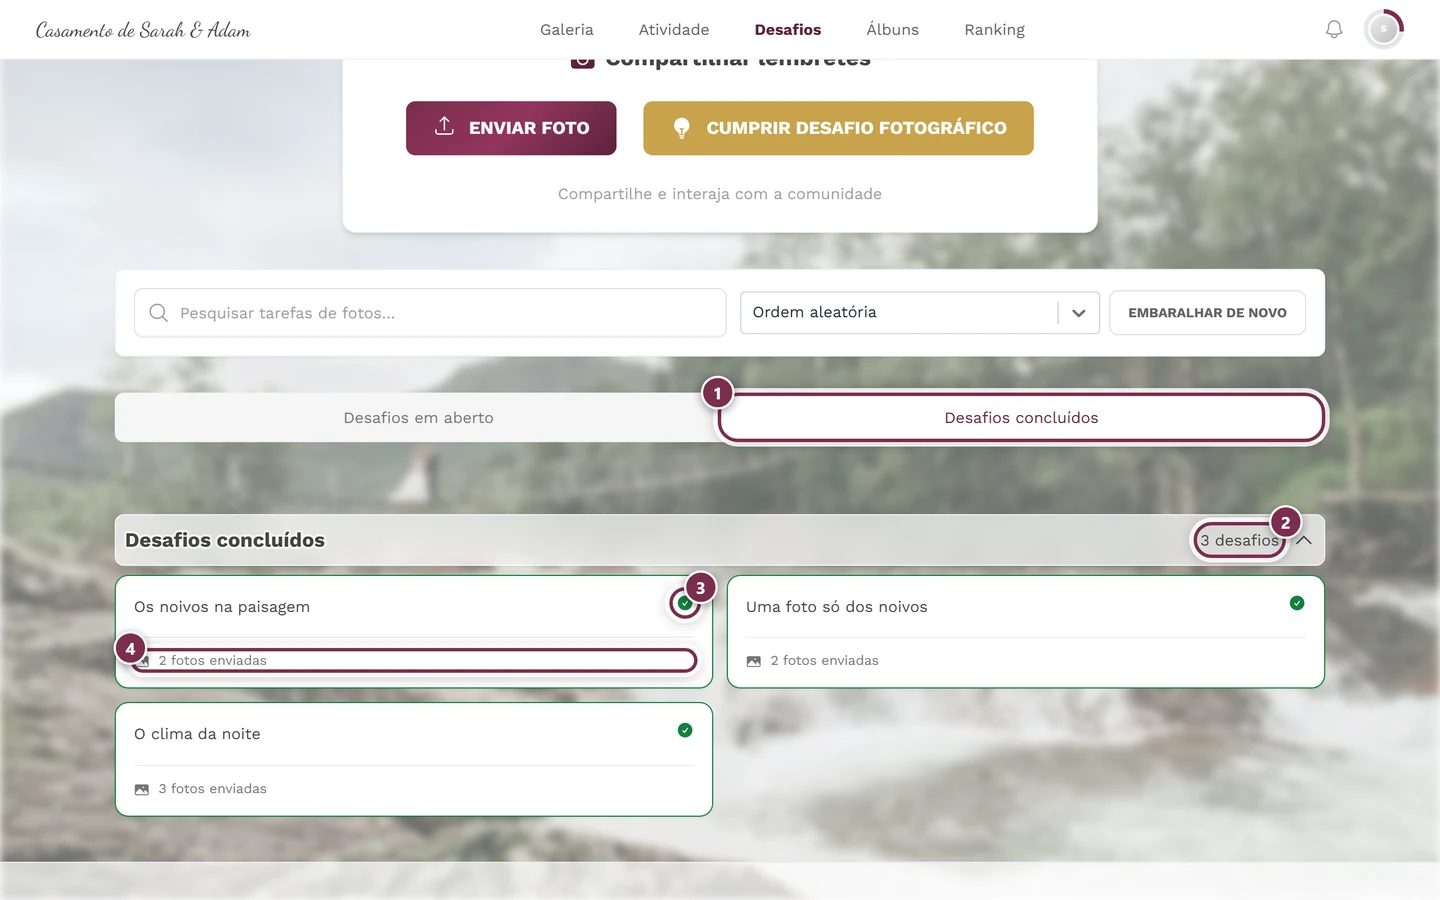Click photo icon under O clima da noite

(142, 789)
